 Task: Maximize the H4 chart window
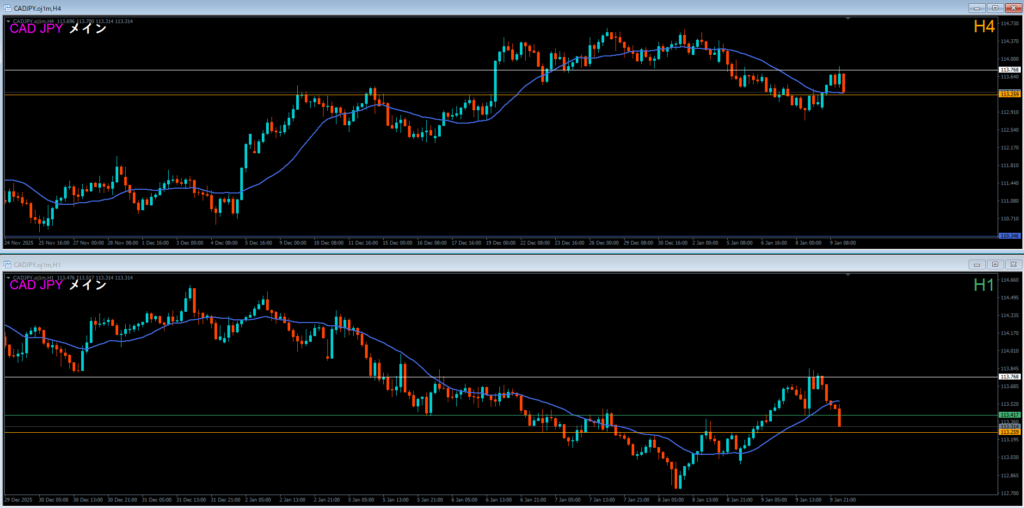[994, 9]
